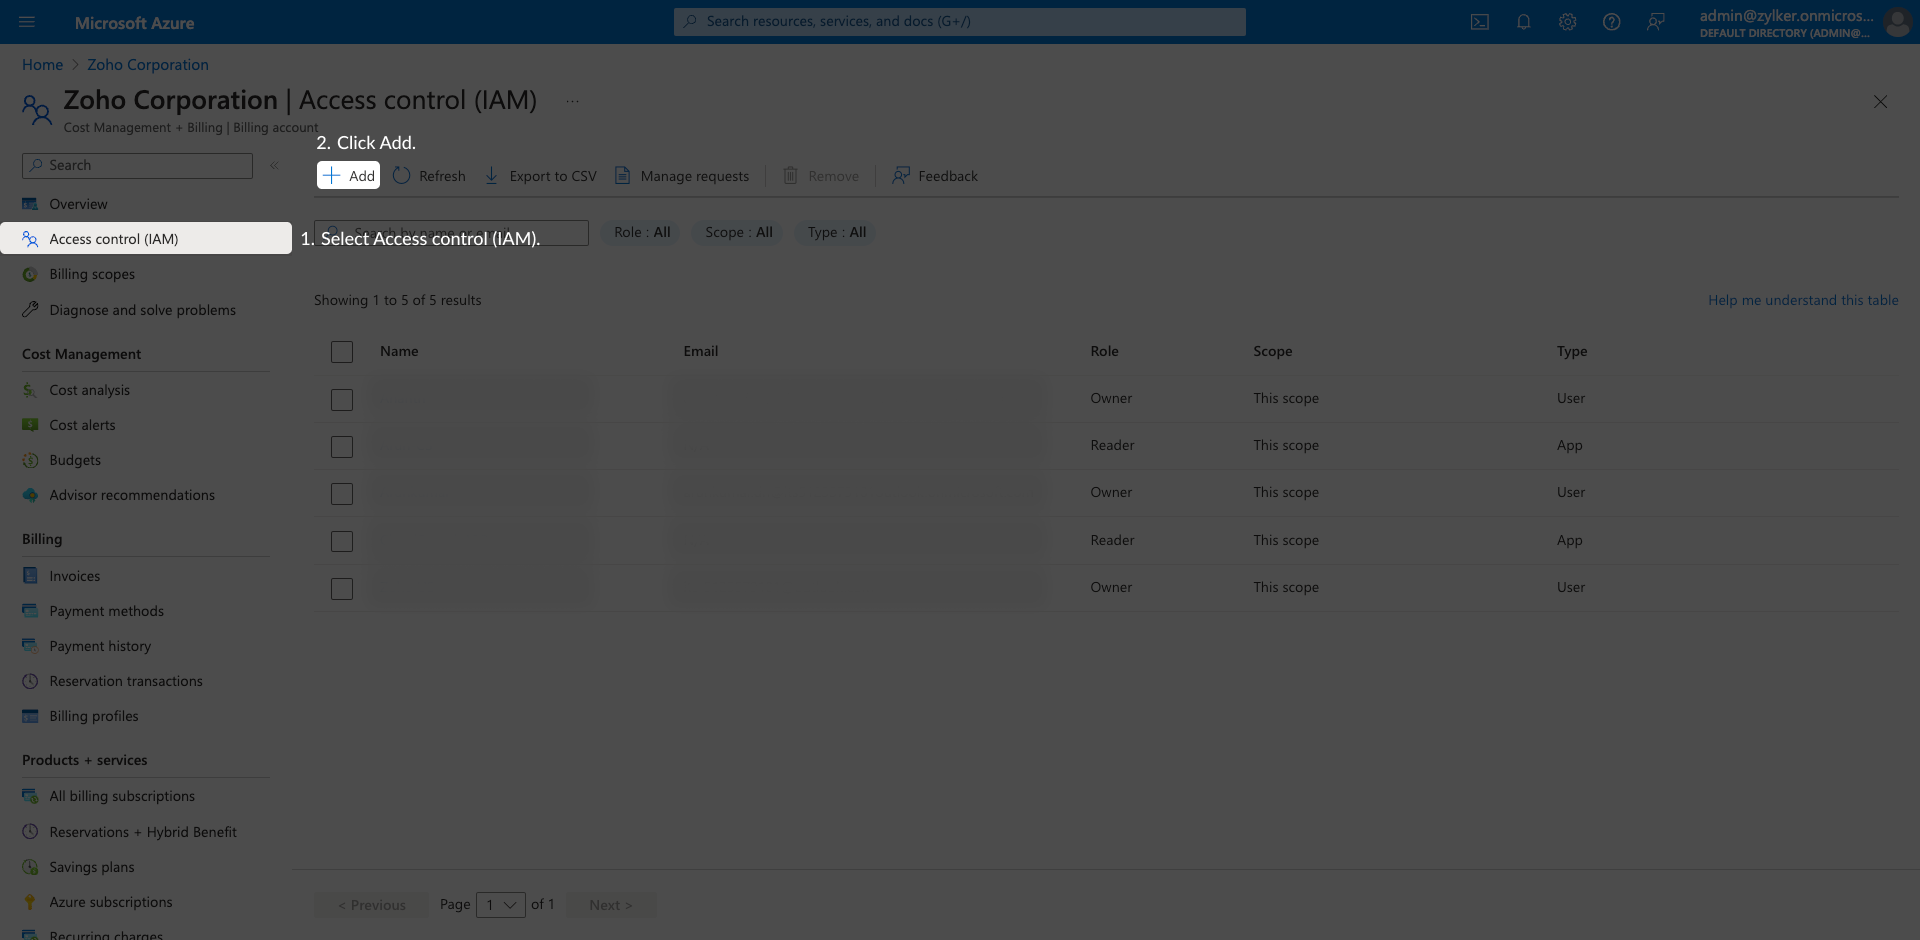
Task: Open the more options ellipsis beside the title
Action: point(572,101)
